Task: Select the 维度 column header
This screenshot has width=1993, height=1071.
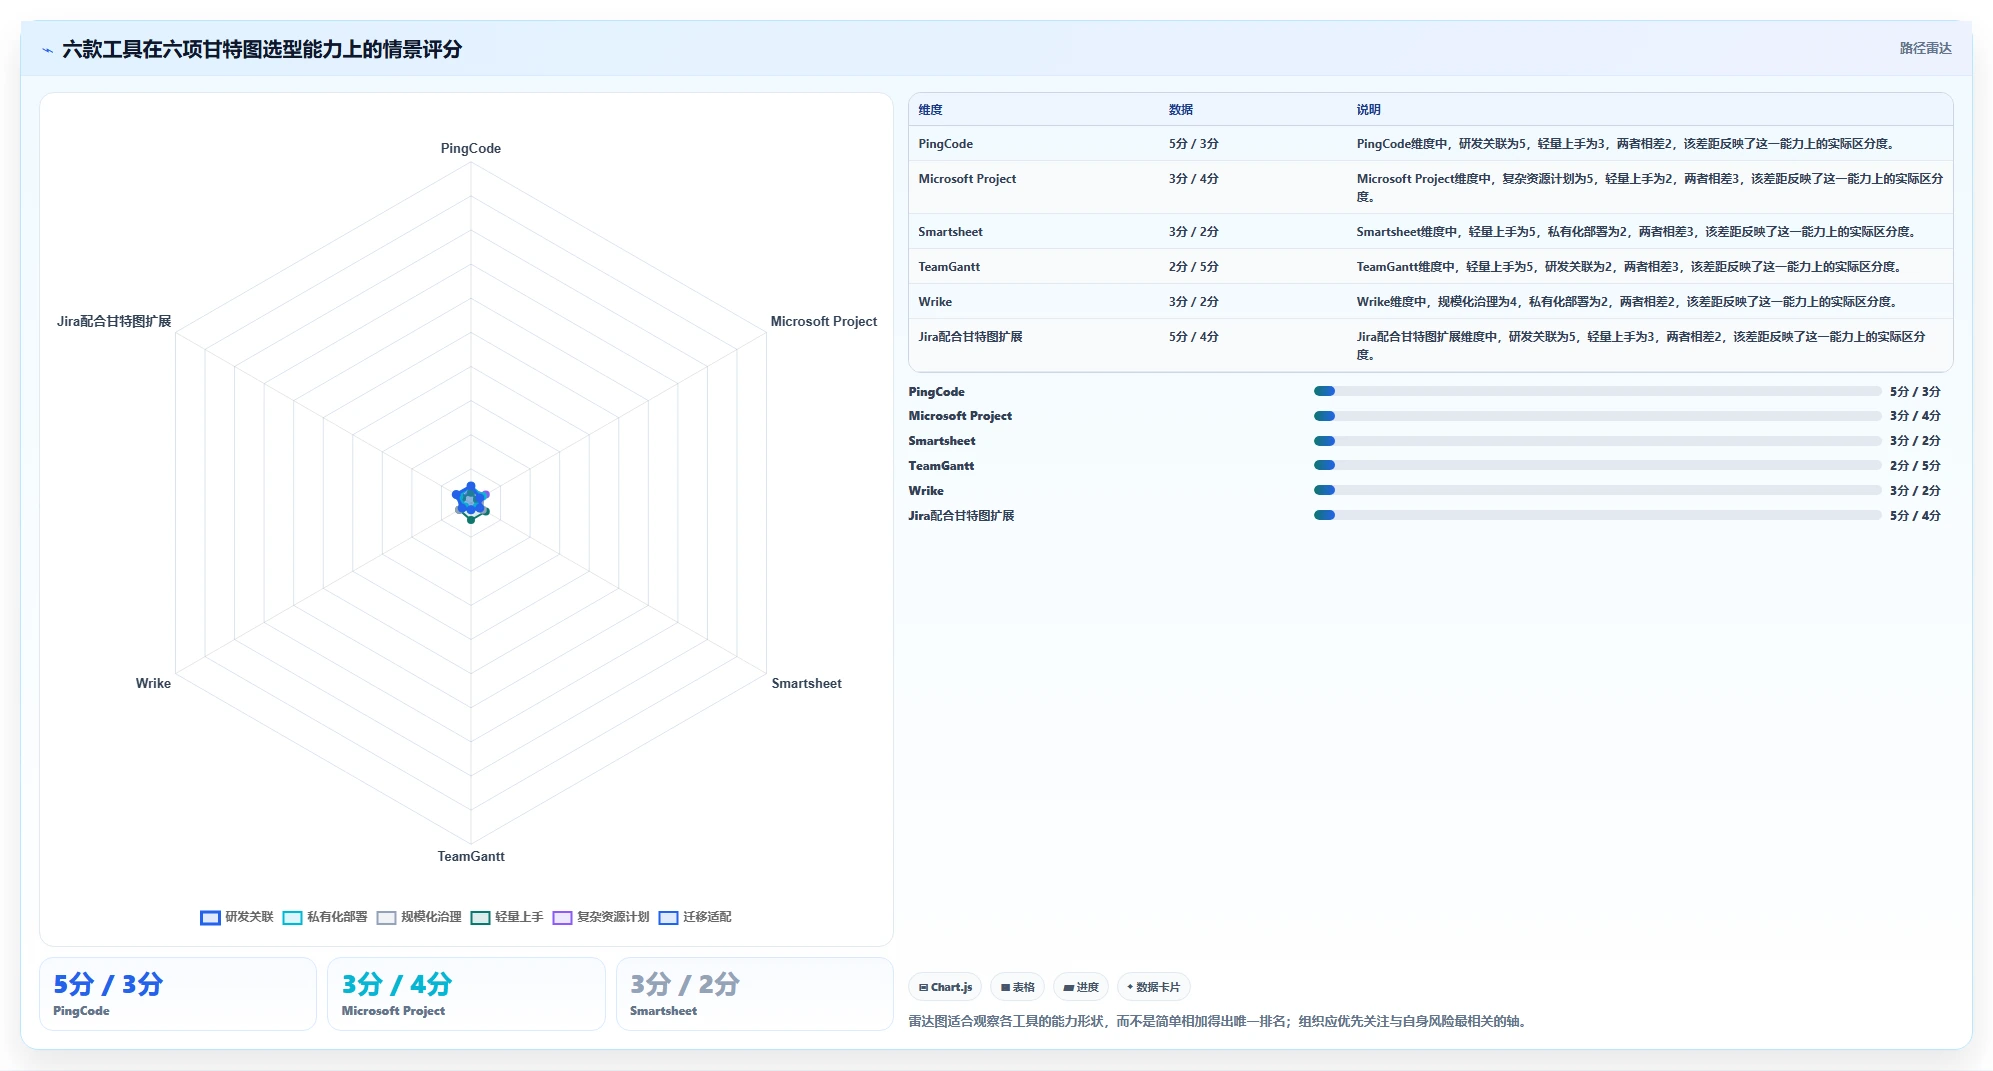Action: click(930, 110)
